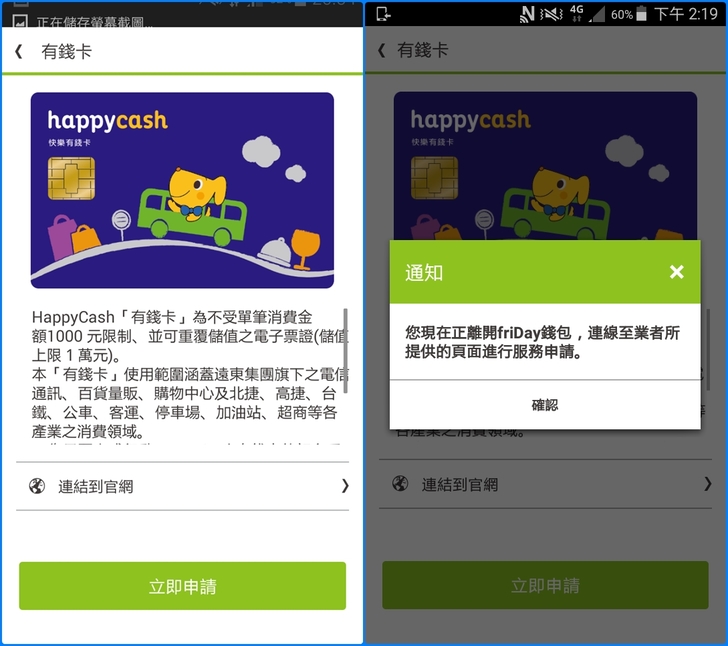Expand chevron at end of right 連結到官網 row
The image size is (728, 646).
click(707, 483)
